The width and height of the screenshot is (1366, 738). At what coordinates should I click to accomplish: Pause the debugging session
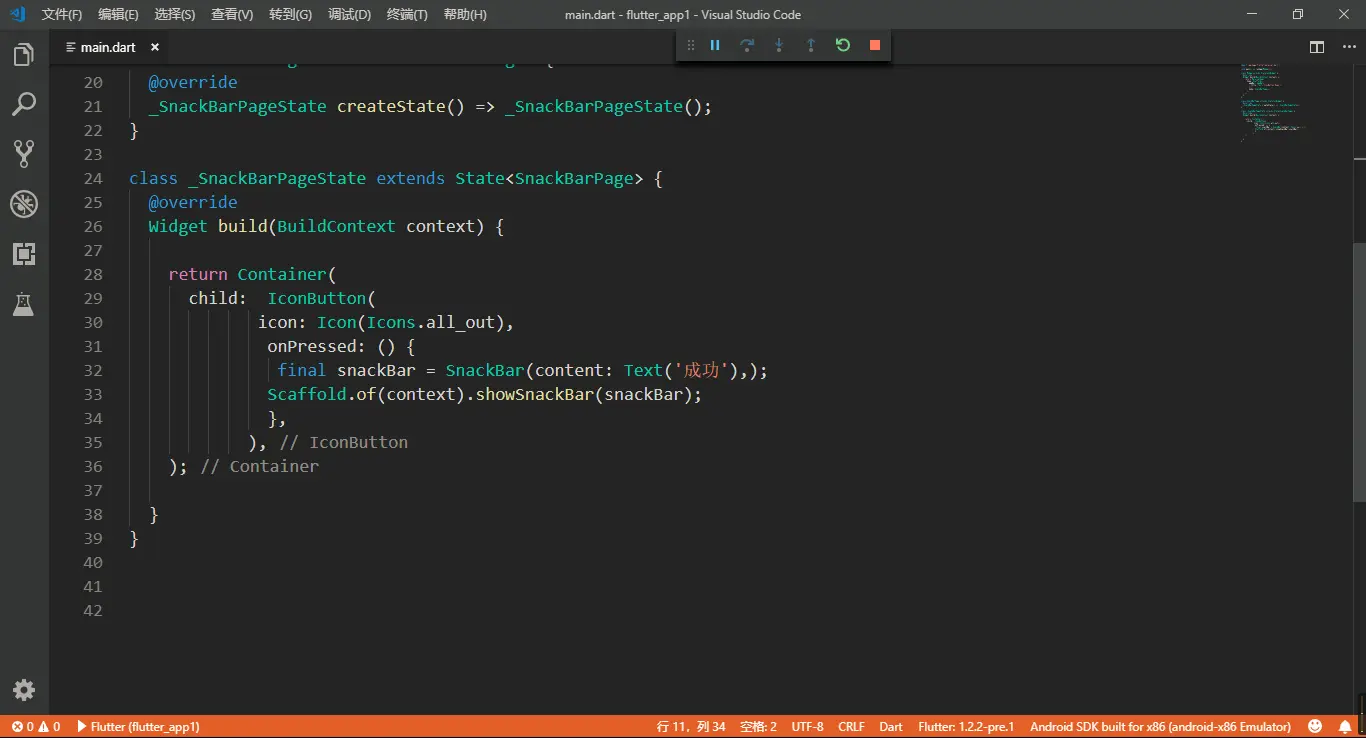715,45
